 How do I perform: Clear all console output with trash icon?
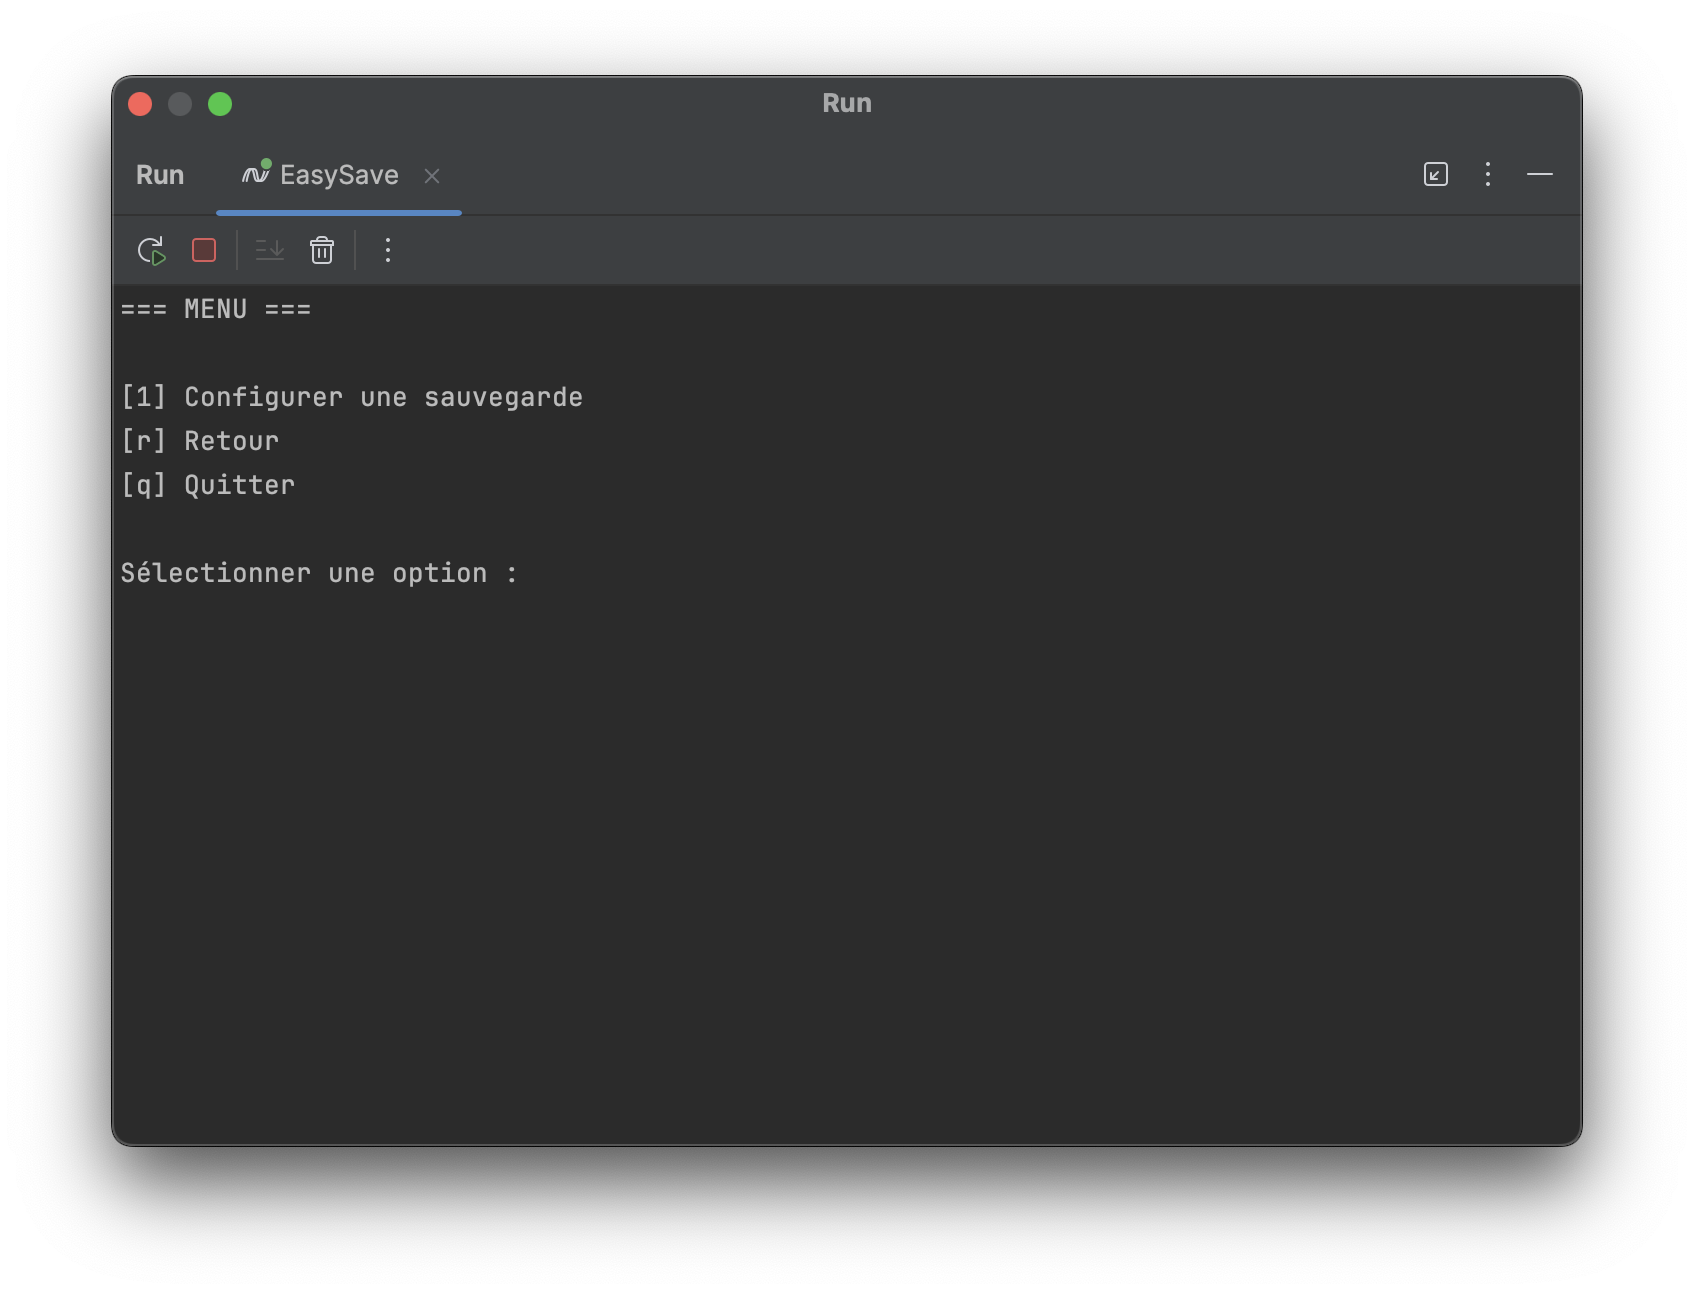coord(321,250)
